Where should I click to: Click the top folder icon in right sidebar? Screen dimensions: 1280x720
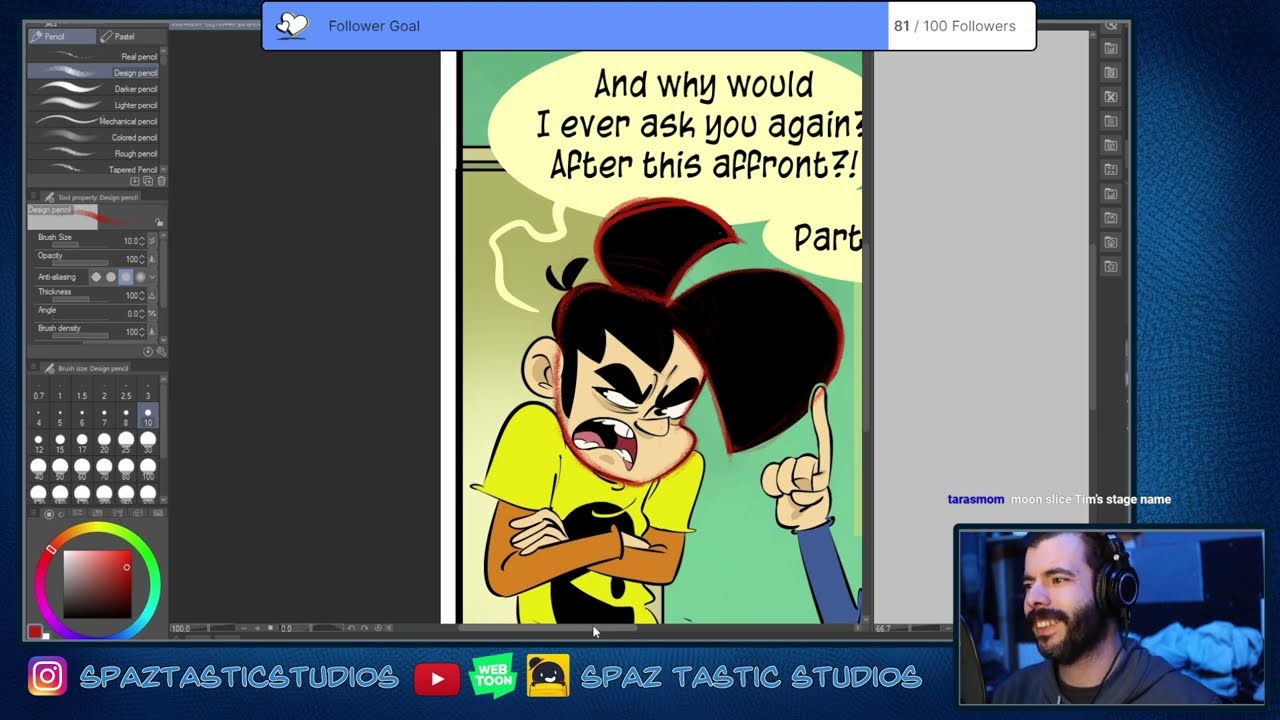coord(1110,48)
